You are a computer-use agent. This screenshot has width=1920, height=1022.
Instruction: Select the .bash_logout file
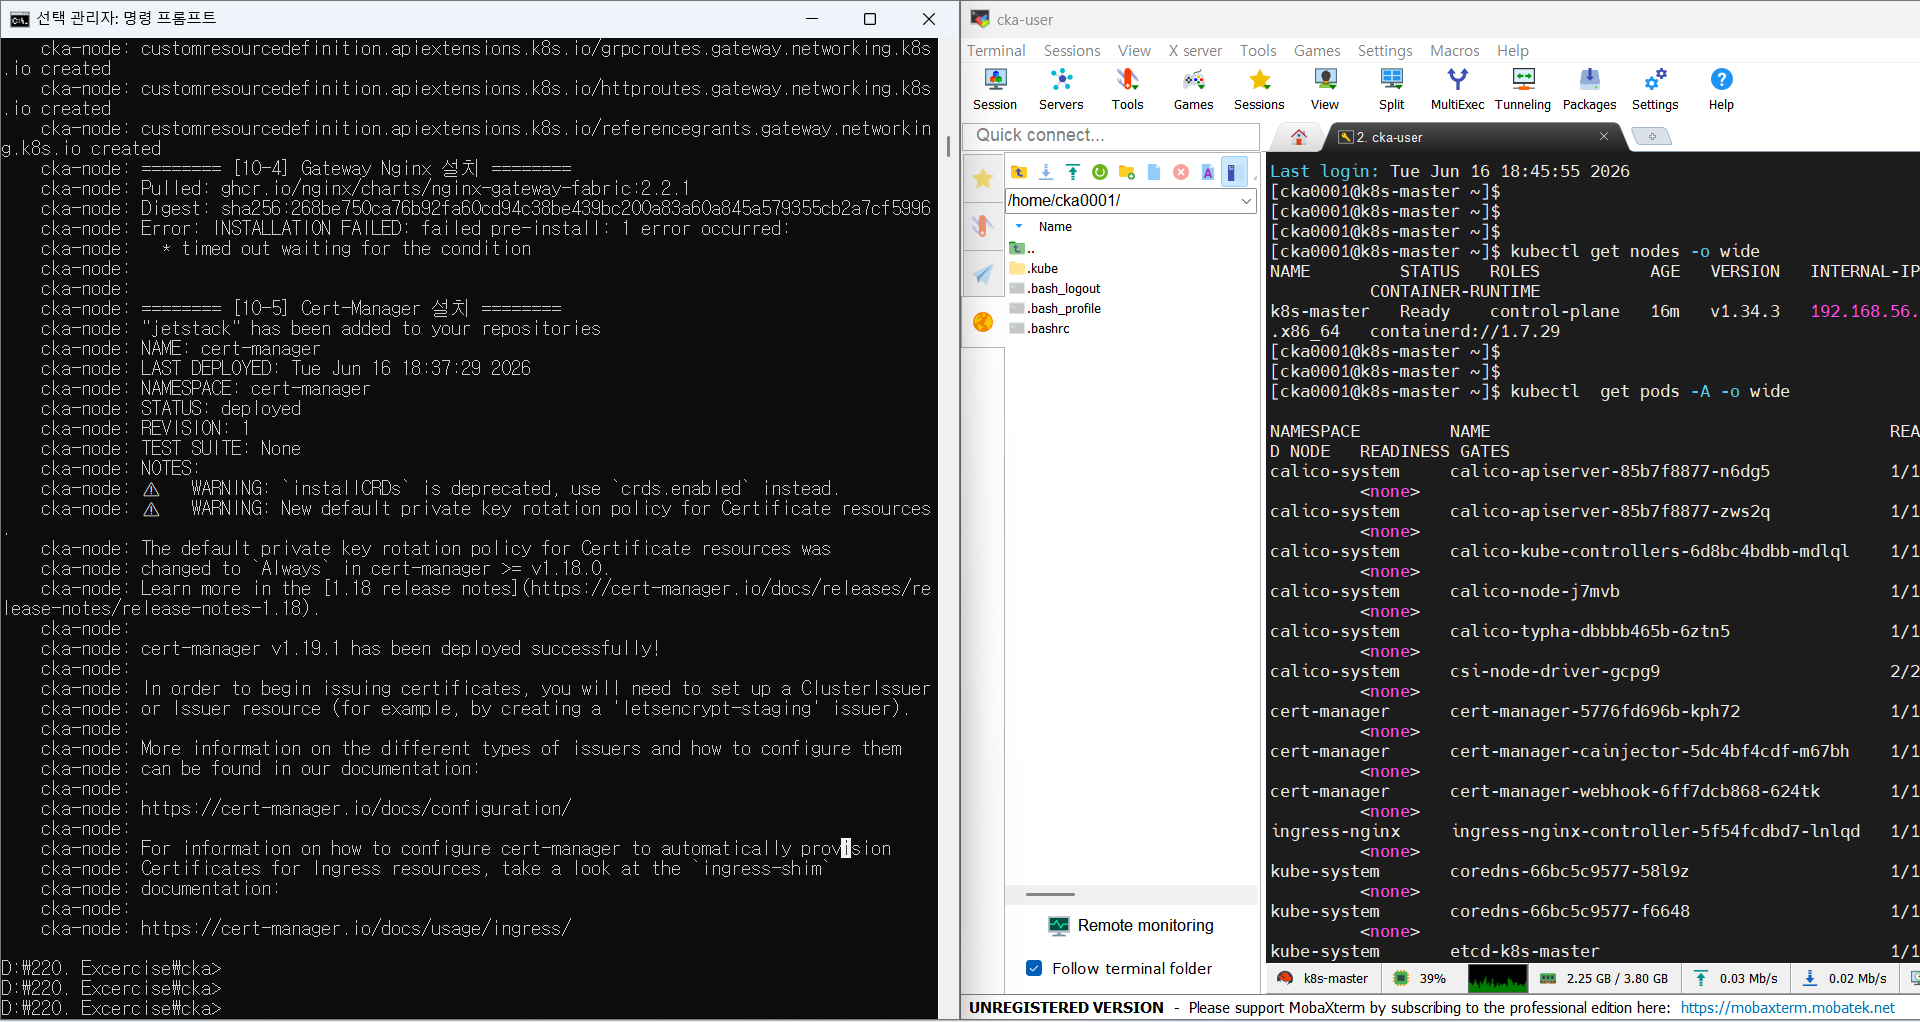point(1055,288)
